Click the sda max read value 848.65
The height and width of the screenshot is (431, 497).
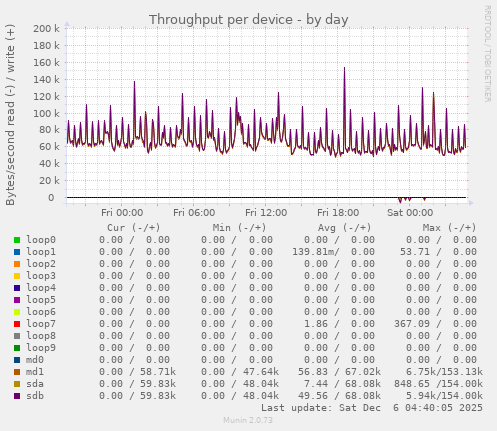coord(412,384)
